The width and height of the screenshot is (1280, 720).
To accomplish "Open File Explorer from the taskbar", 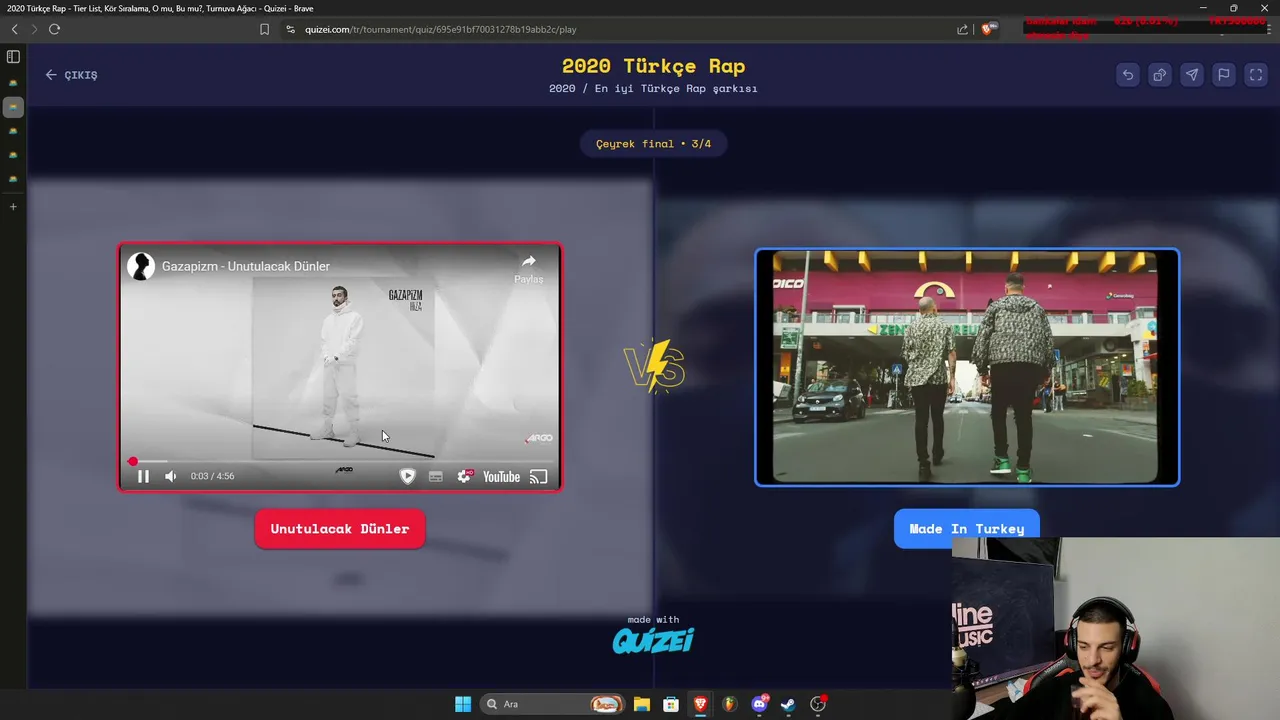I will coord(641,704).
